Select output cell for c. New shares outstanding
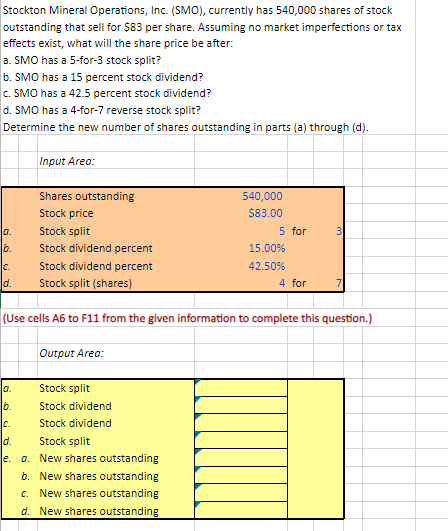 241,493
